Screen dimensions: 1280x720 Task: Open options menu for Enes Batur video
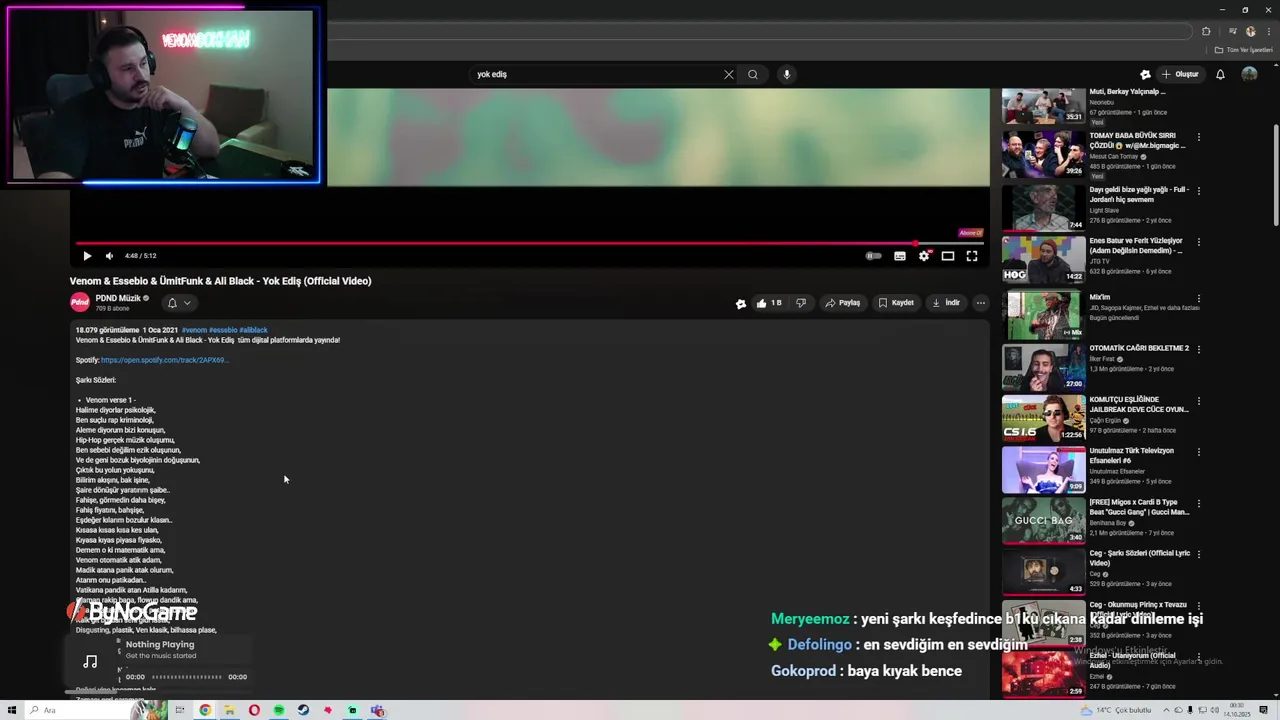tap(1198, 242)
